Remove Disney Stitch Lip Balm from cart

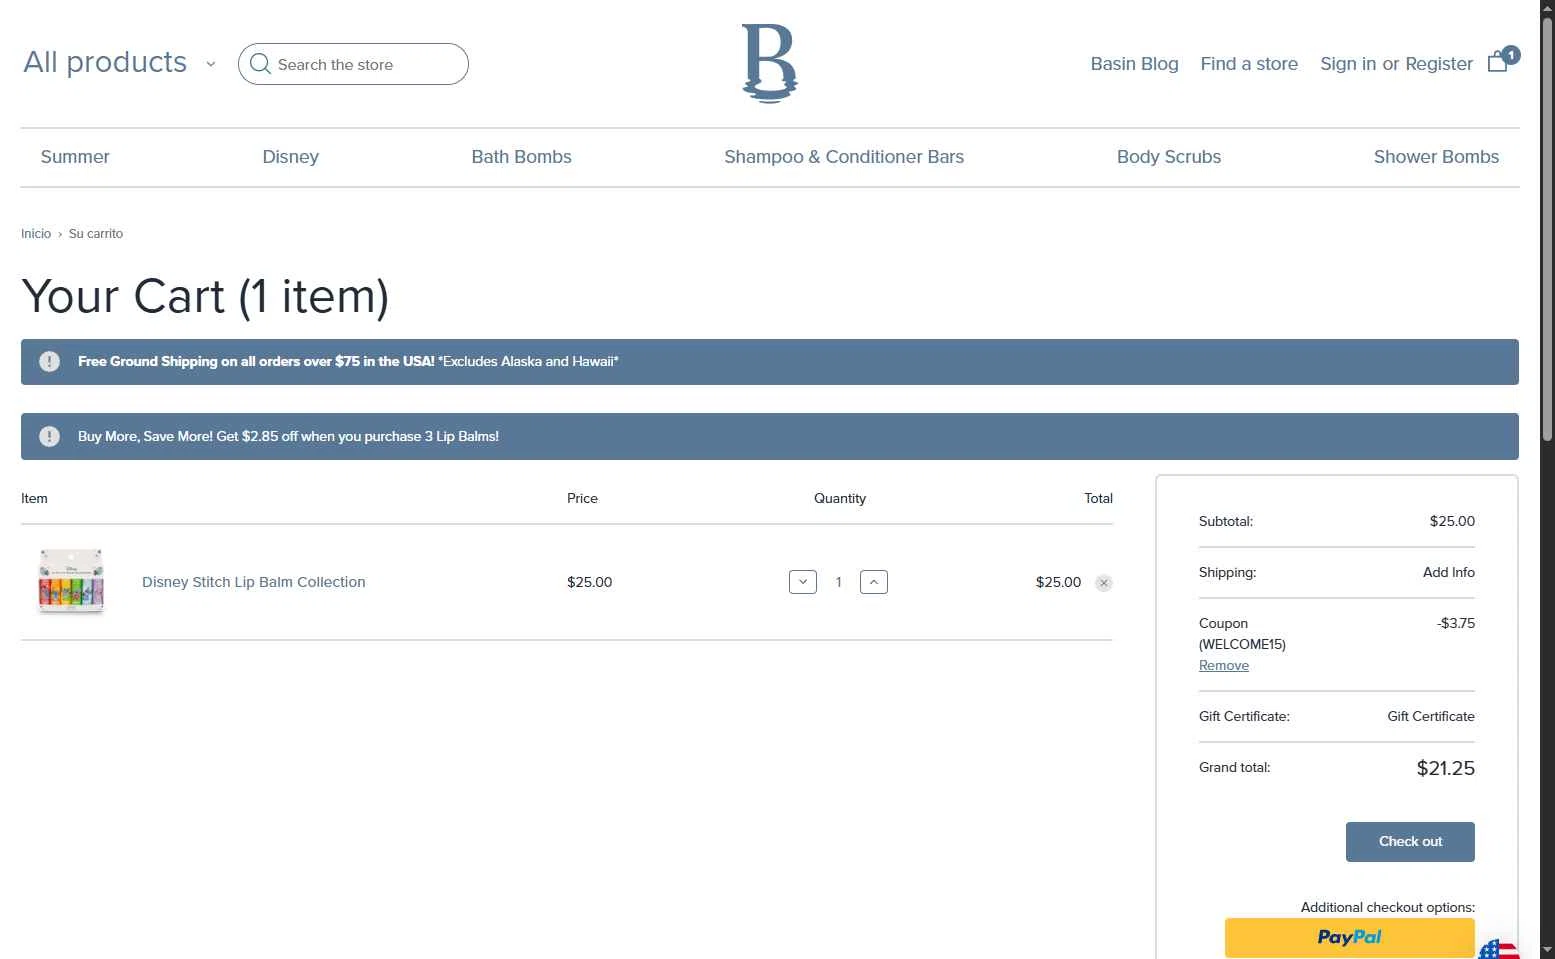(1104, 583)
